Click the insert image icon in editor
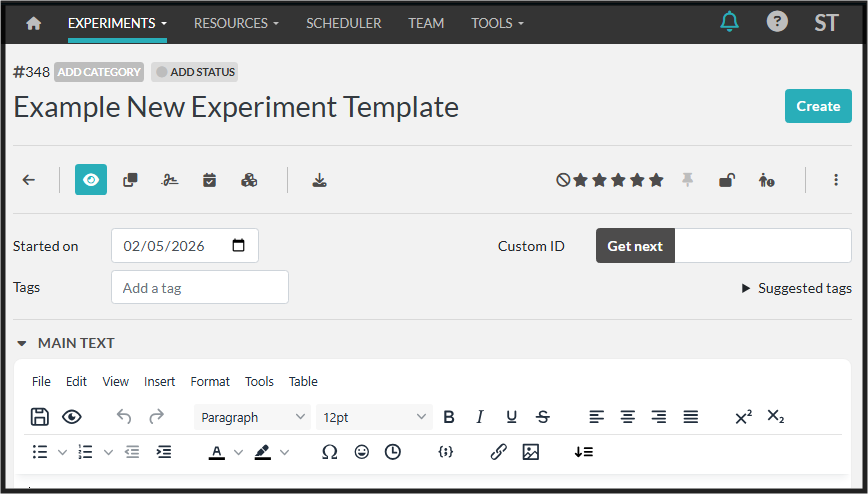 [530, 452]
